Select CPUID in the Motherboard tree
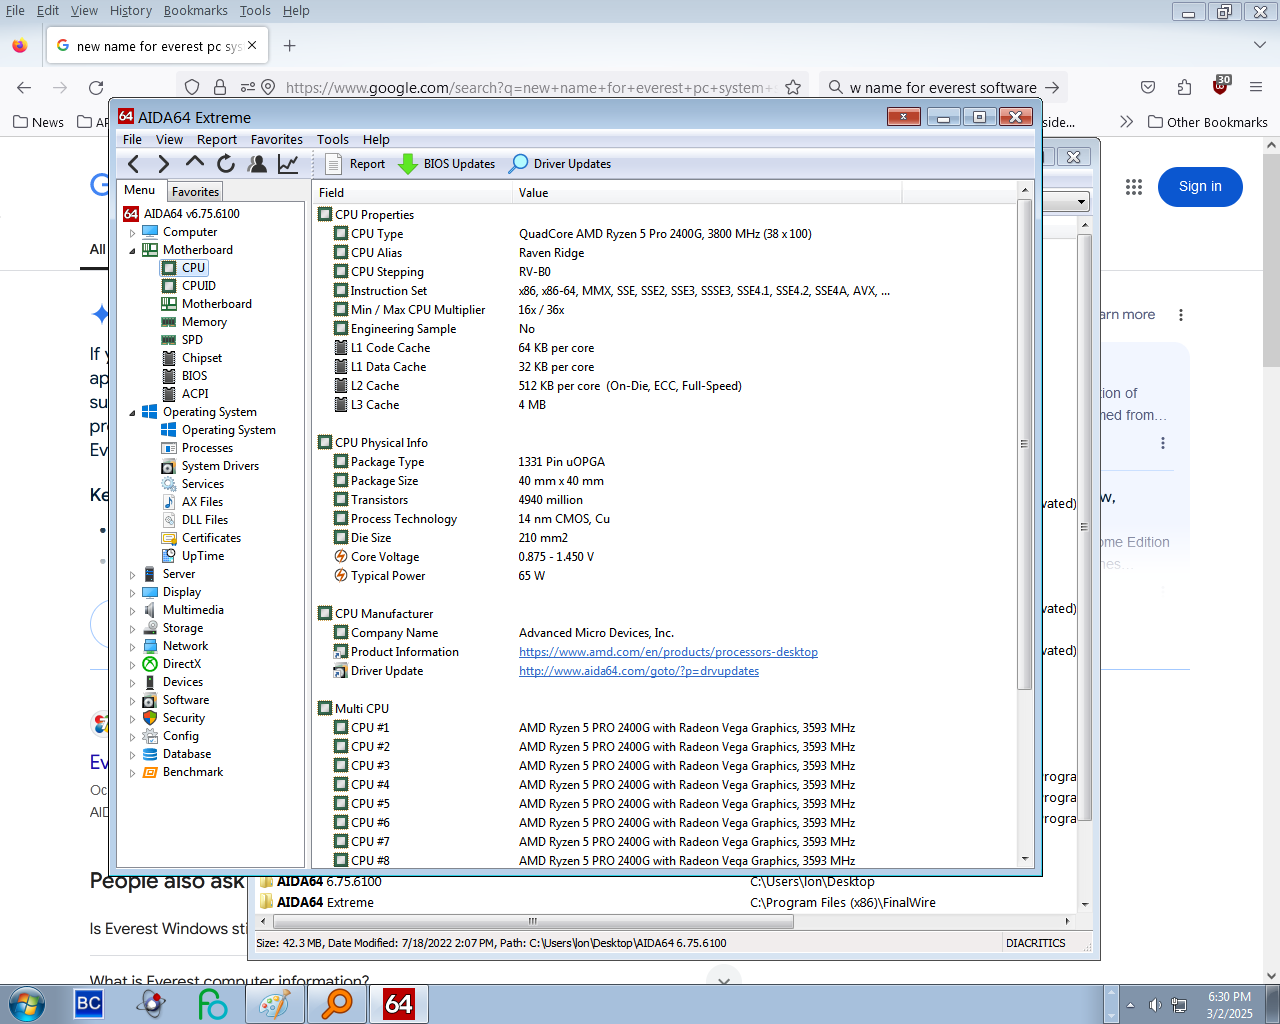The width and height of the screenshot is (1280, 1024). pos(199,286)
